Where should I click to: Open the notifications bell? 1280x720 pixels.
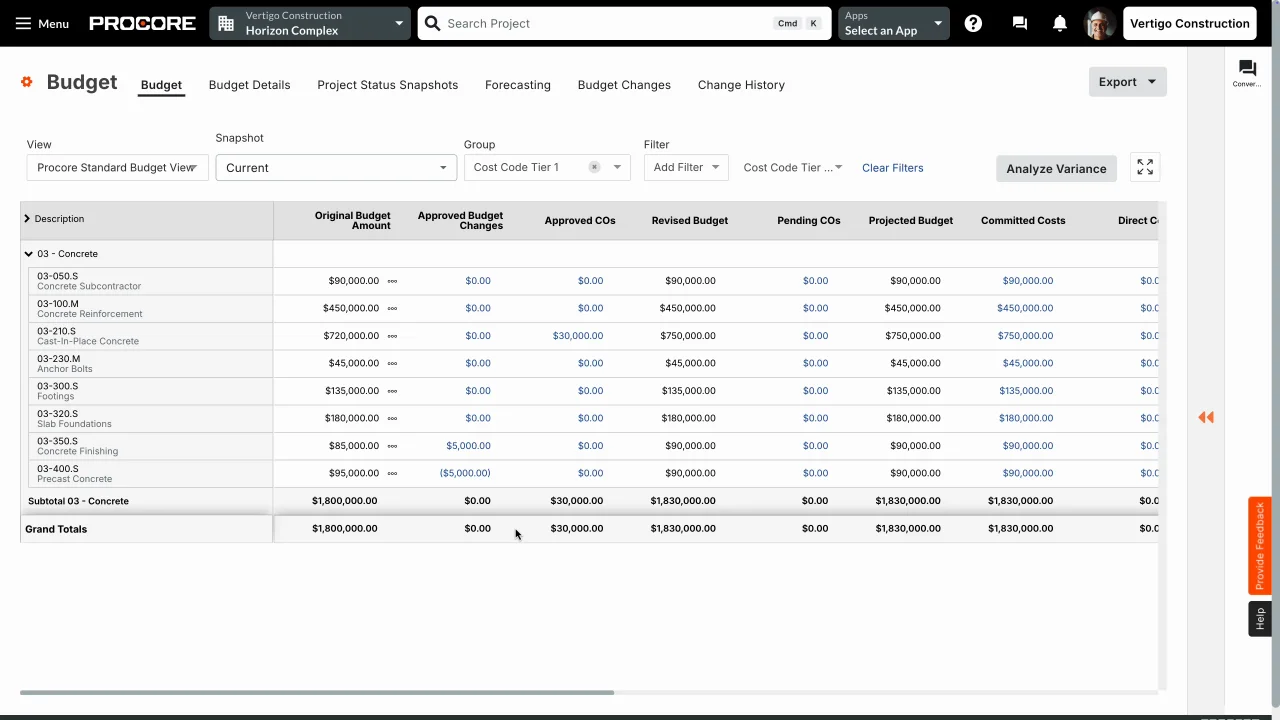tap(1059, 23)
